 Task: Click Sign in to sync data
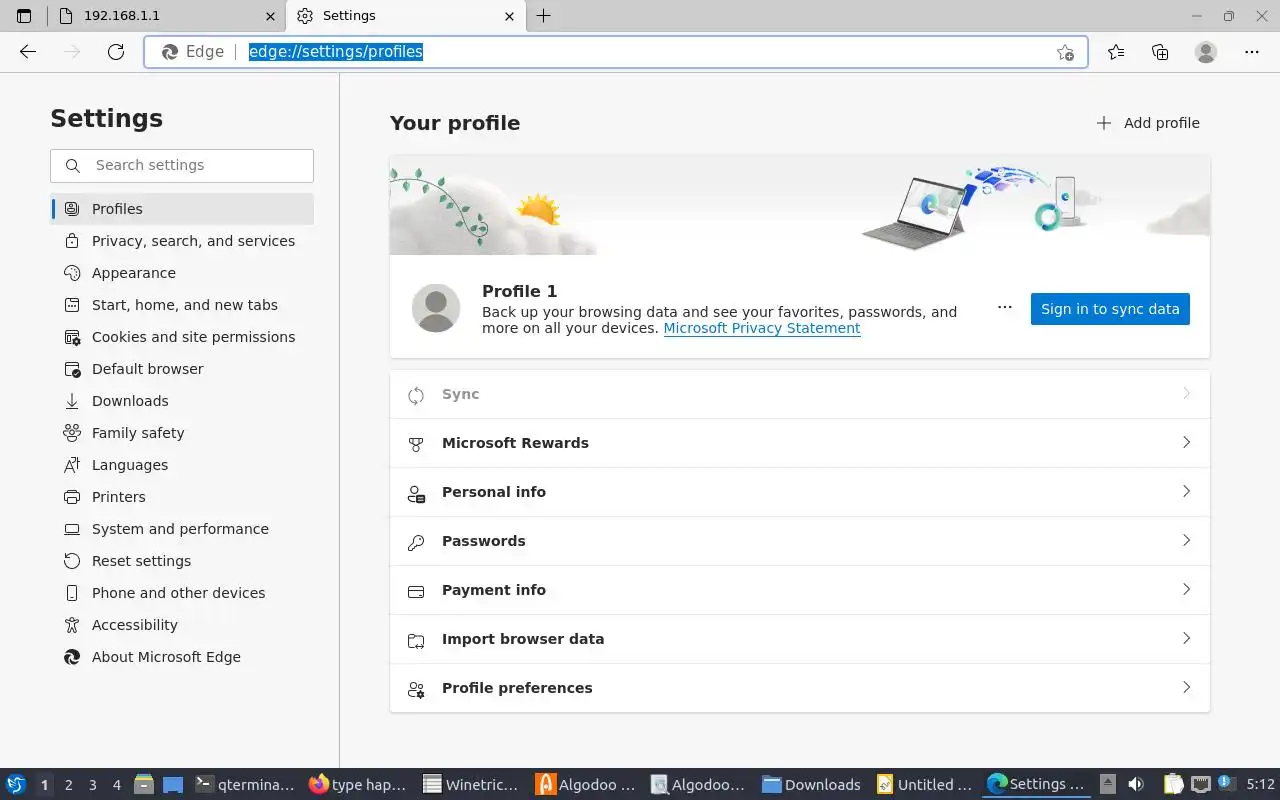pos(1110,309)
